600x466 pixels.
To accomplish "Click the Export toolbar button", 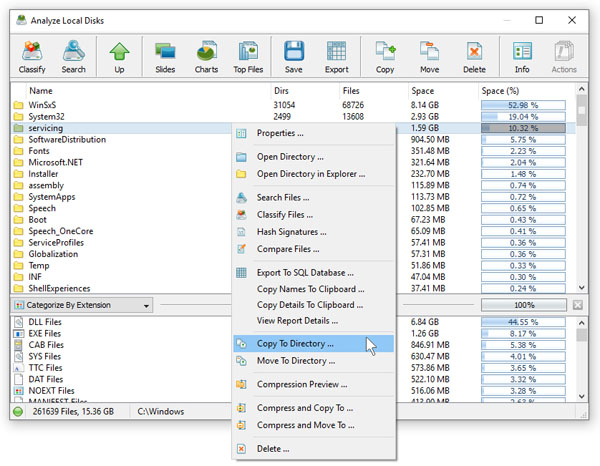I will click(x=336, y=57).
